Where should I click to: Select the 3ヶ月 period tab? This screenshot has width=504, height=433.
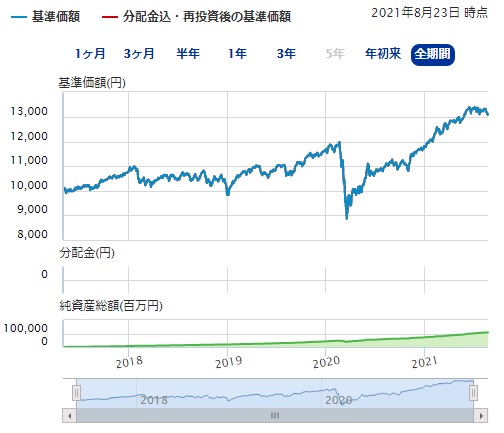(x=139, y=54)
